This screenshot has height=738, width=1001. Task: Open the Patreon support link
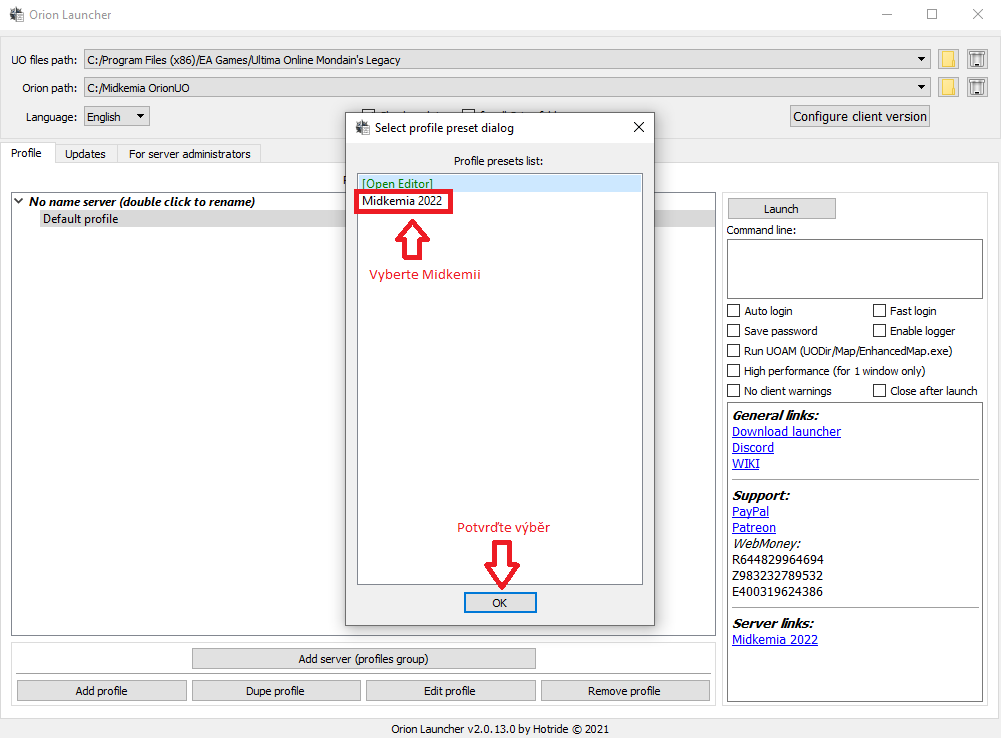754,527
